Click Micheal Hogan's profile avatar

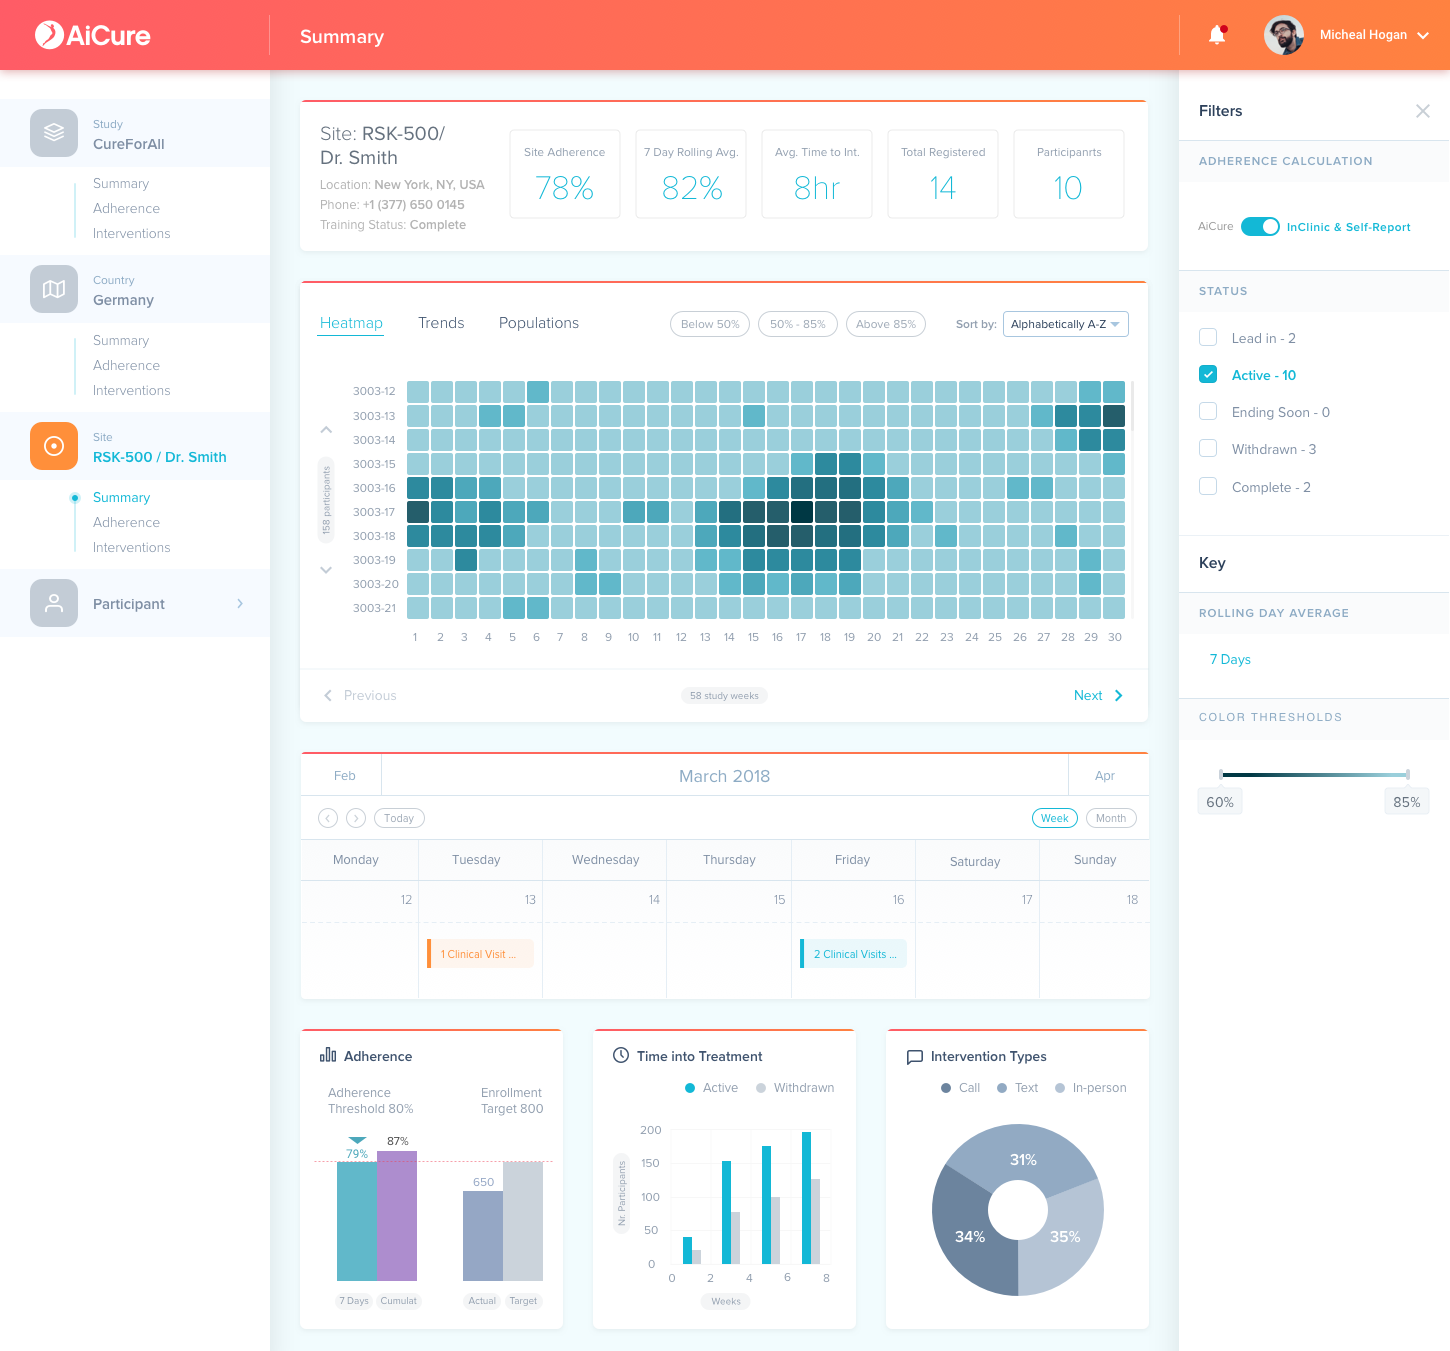tap(1284, 35)
